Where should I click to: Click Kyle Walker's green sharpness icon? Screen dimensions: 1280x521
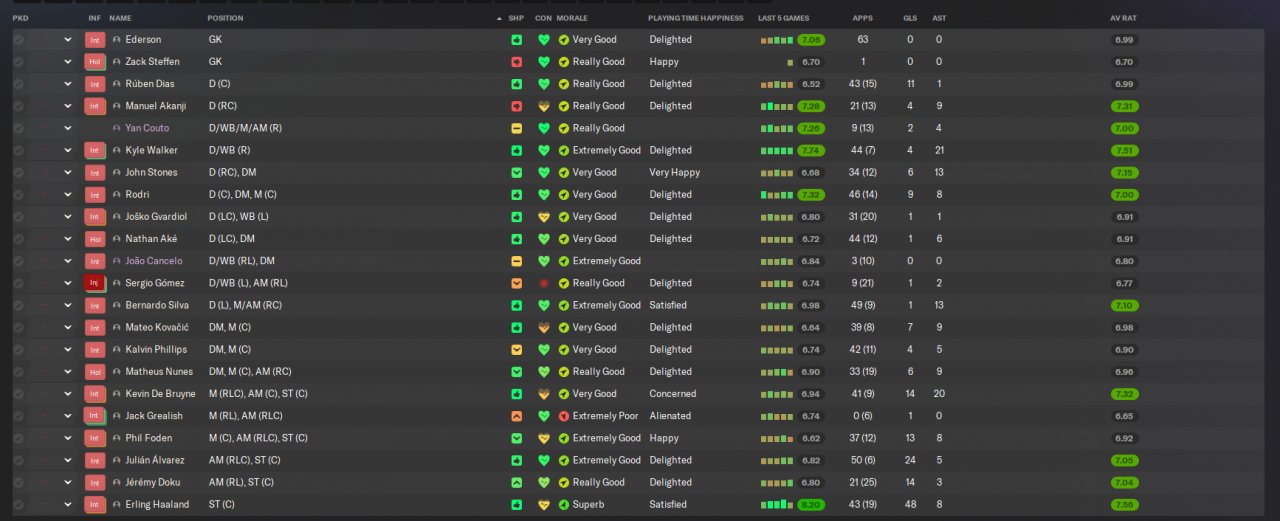(516, 150)
